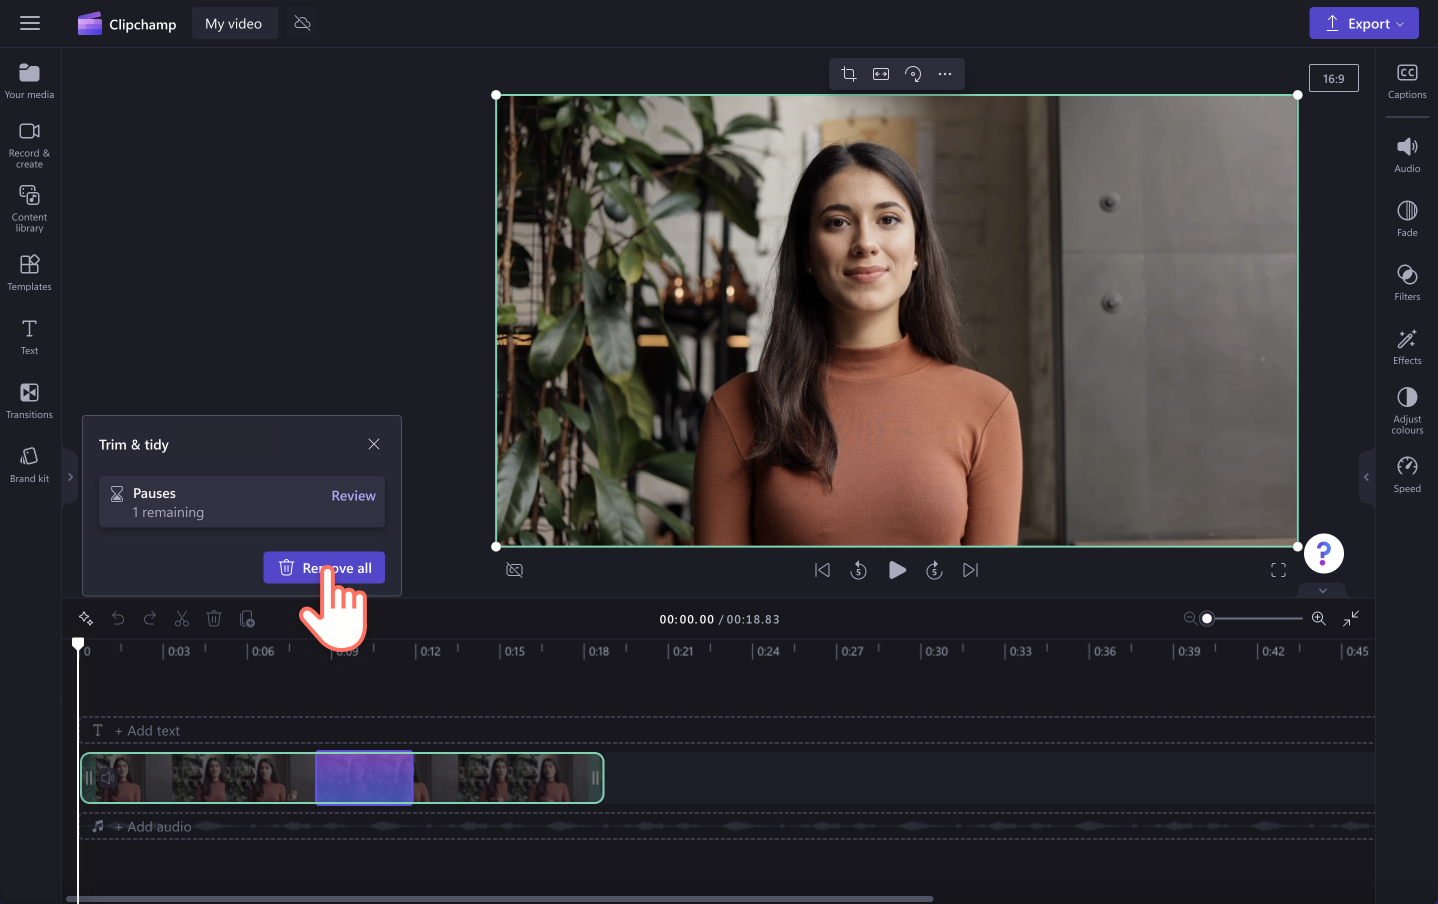Click the auto-compose sparkle icon in timeline toolbar

pyautogui.click(x=86, y=619)
